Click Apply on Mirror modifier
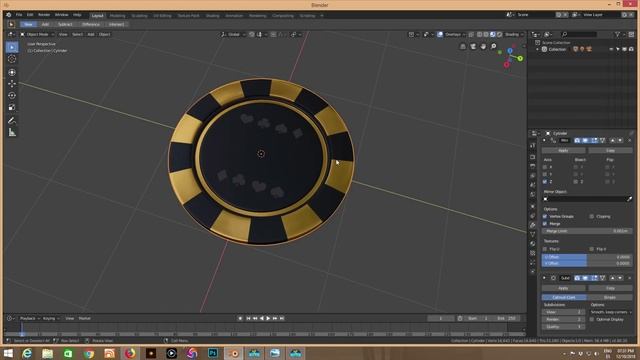The image size is (640, 360). [563, 151]
